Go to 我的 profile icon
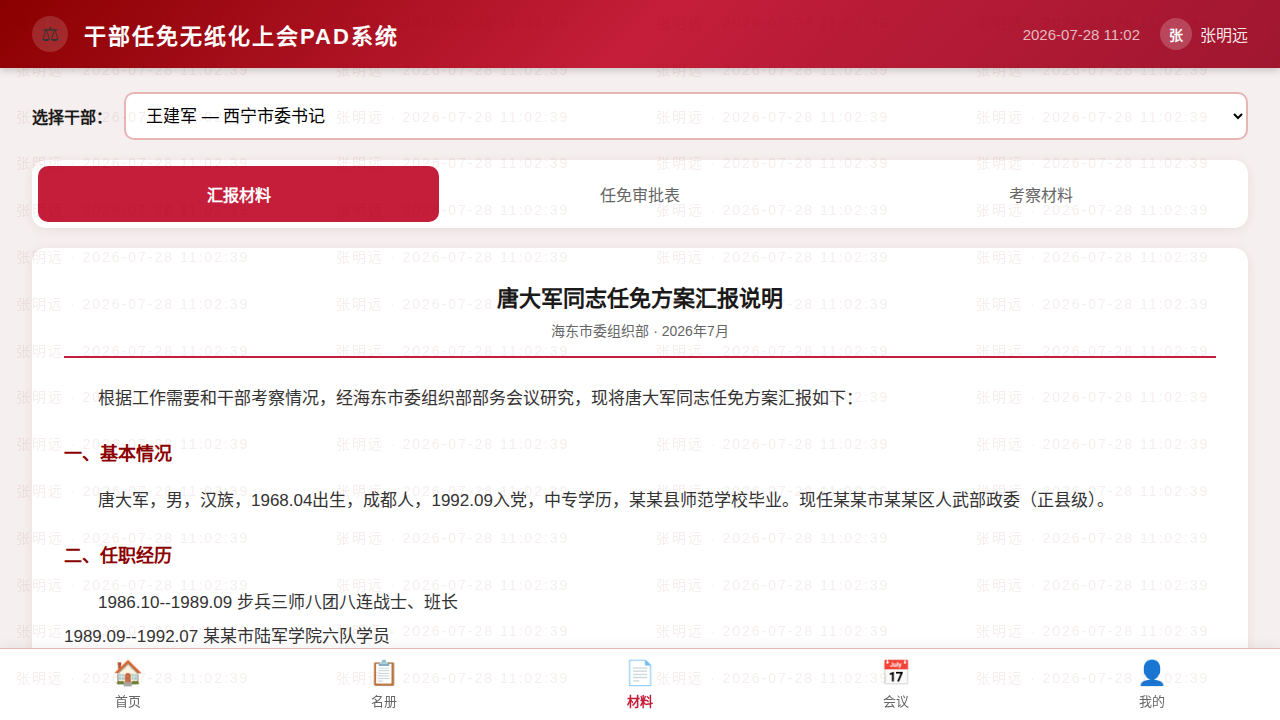This screenshot has width=1280, height=720. [1152, 673]
